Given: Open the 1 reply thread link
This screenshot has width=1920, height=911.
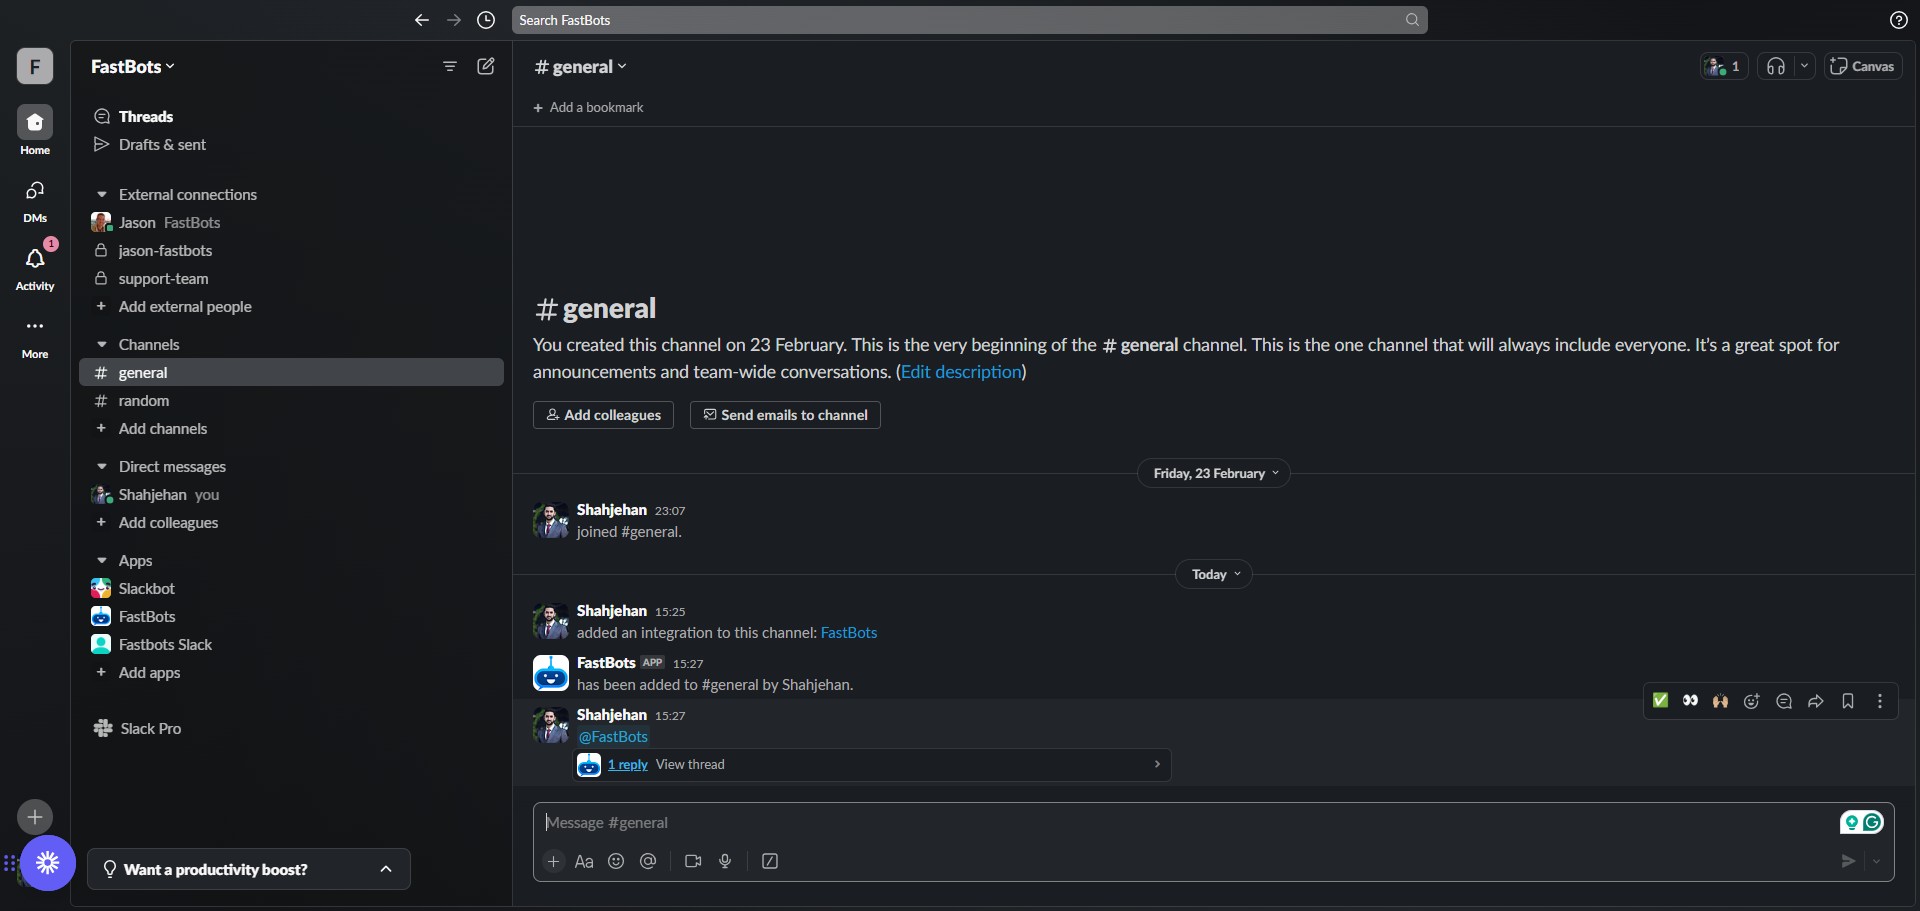Looking at the screenshot, I should (x=628, y=765).
